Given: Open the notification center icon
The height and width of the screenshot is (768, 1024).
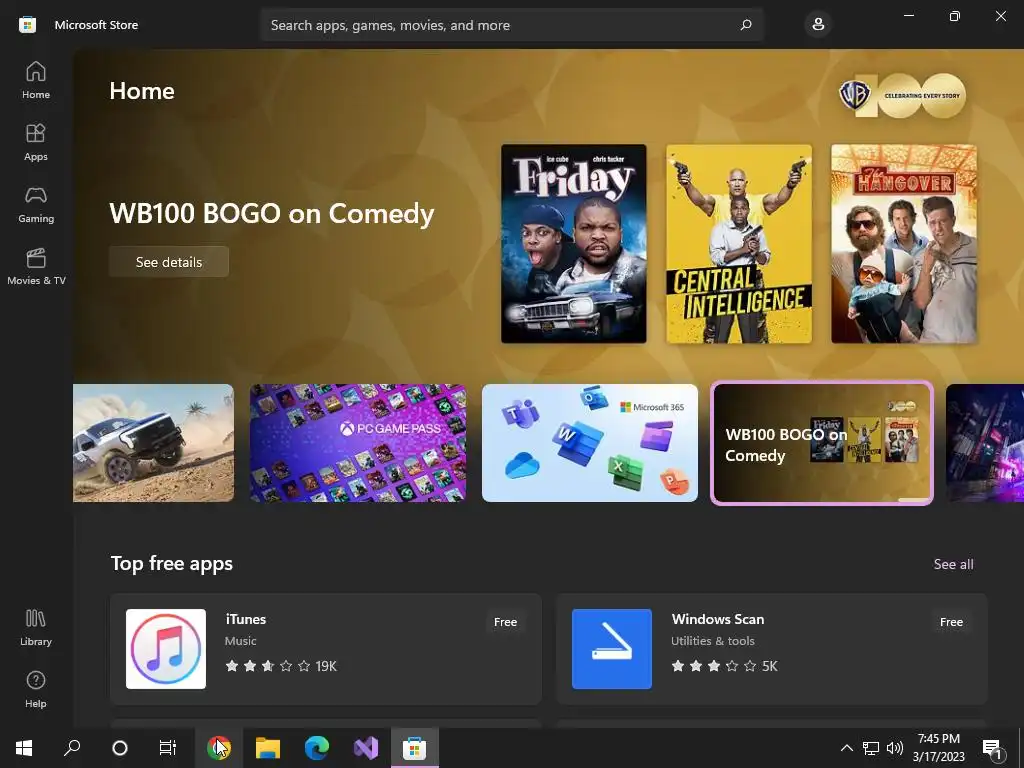Looking at the screenshot, I should 992,748.
